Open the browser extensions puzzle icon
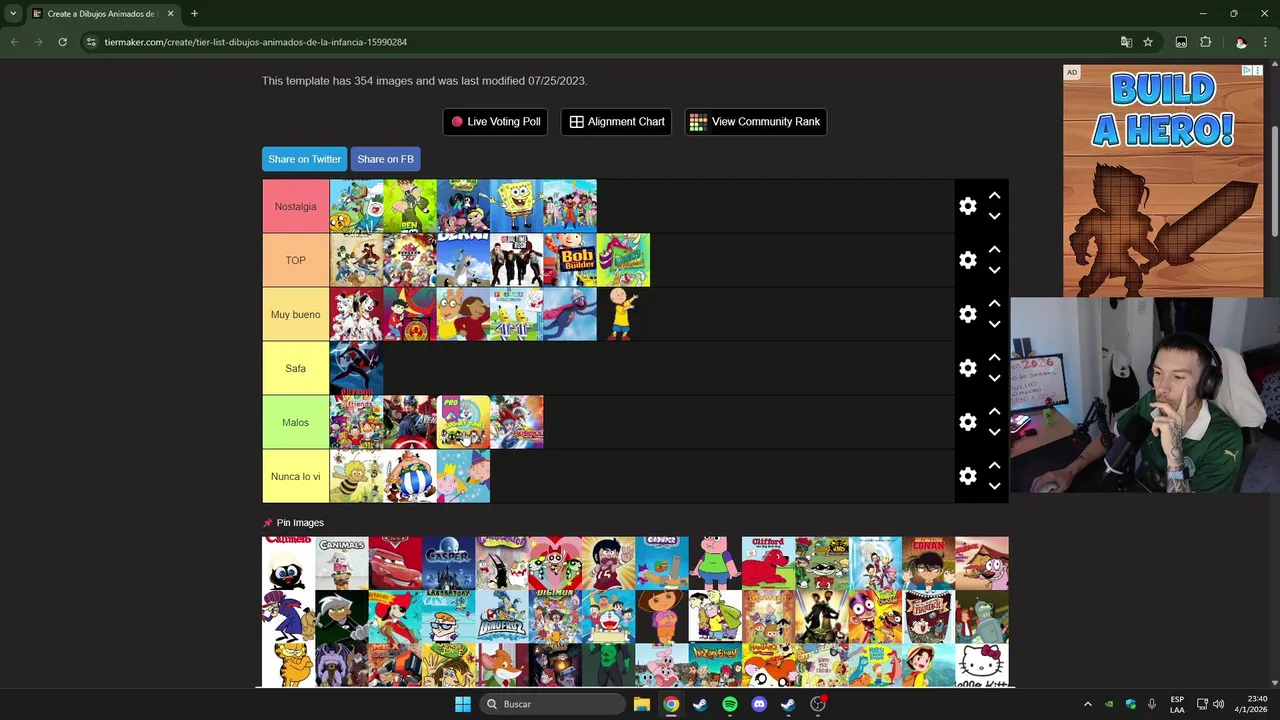Viewport: 1280px width, 720px height. point(1205,42)
